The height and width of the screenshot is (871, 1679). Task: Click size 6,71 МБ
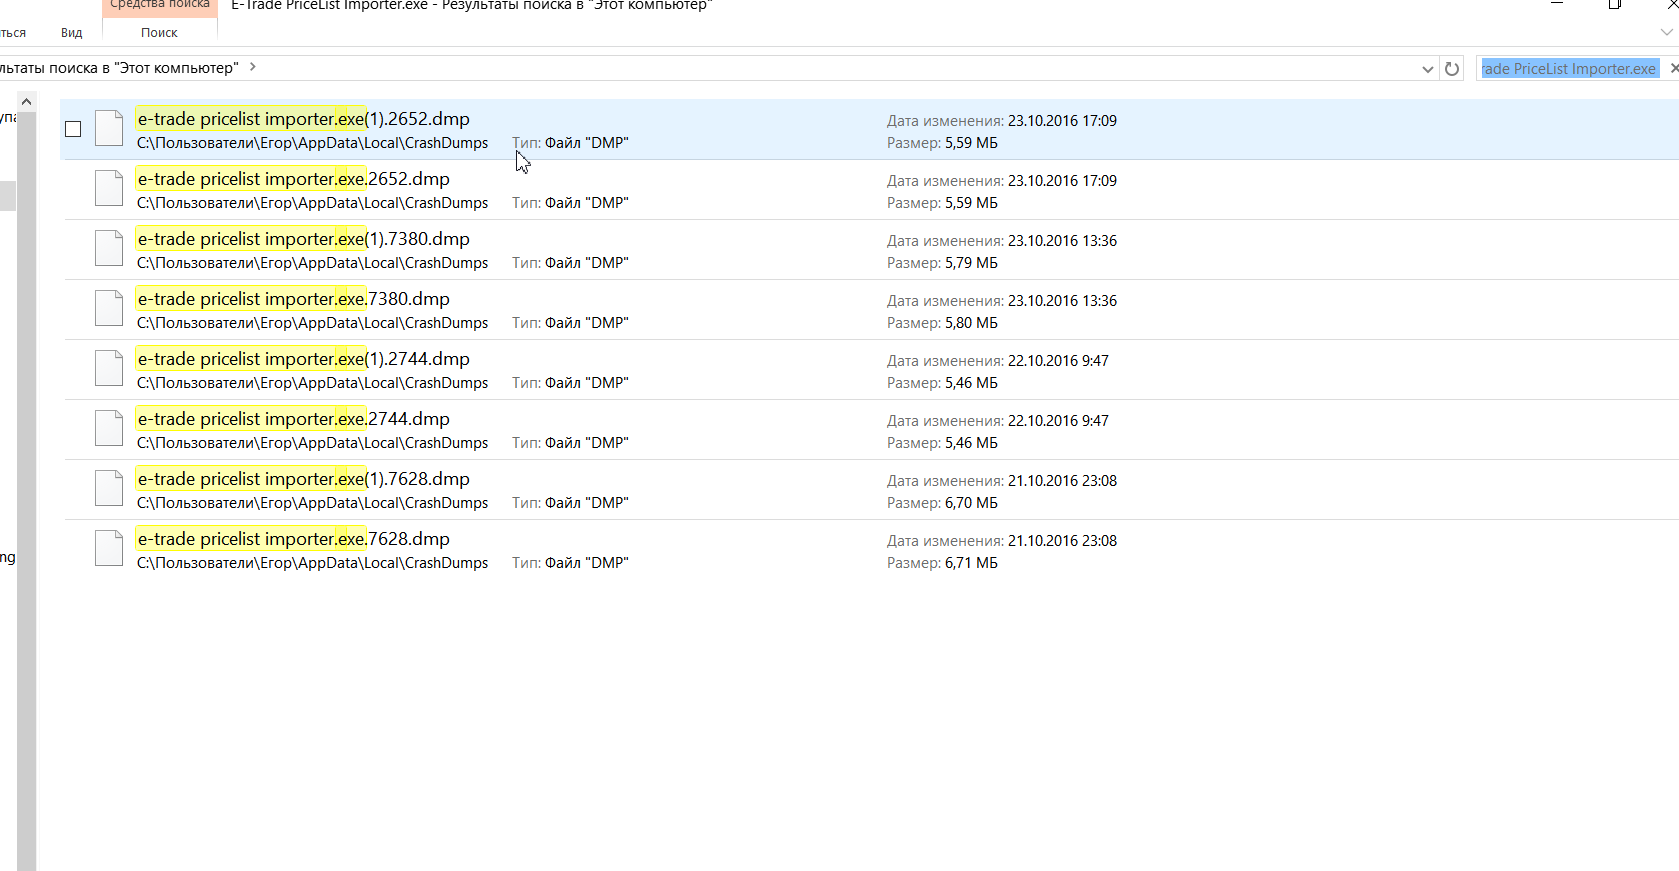(971, 563)
